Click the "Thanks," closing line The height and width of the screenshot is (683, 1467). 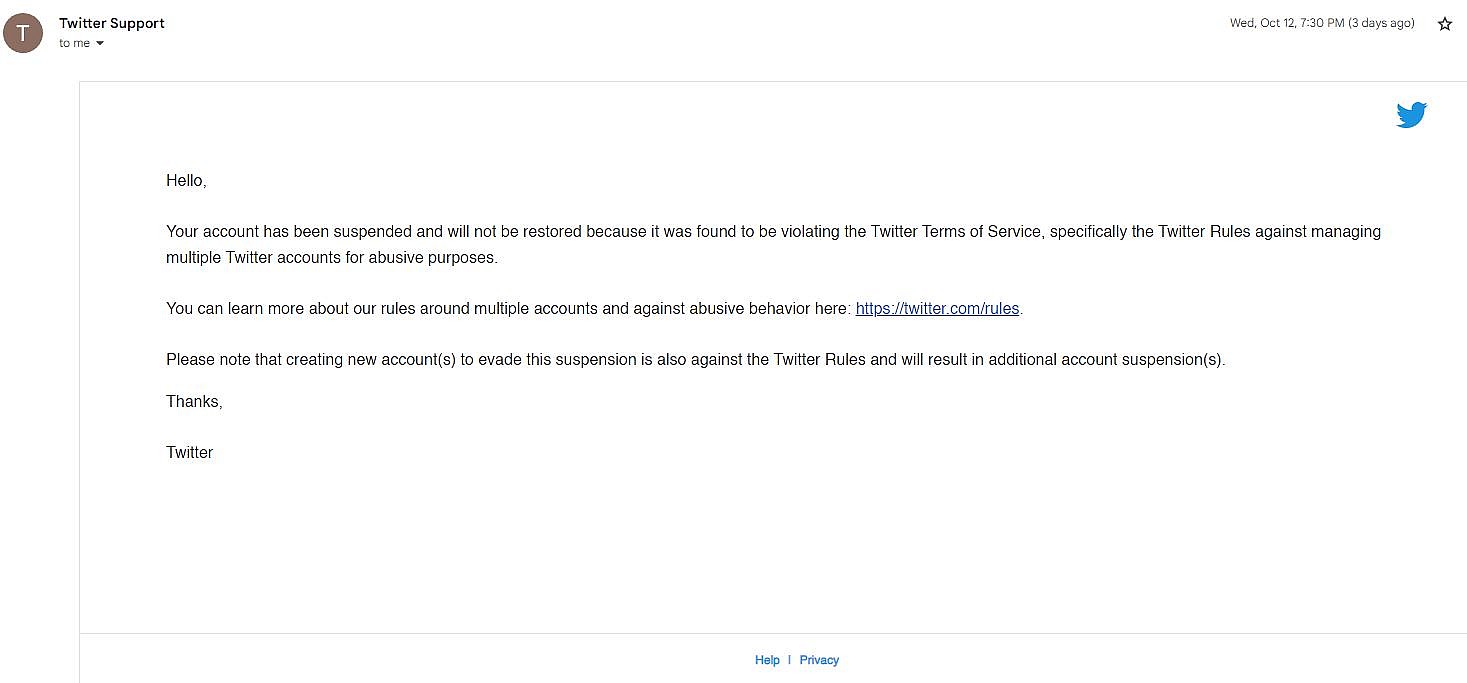[x=194, y=402]
